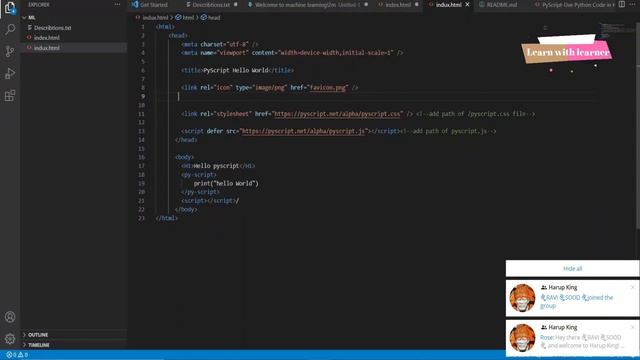Open the pyscript.css stylesheet link
Image resolution: width=640 pixels, height=360 pixels.
coord(337,114)
